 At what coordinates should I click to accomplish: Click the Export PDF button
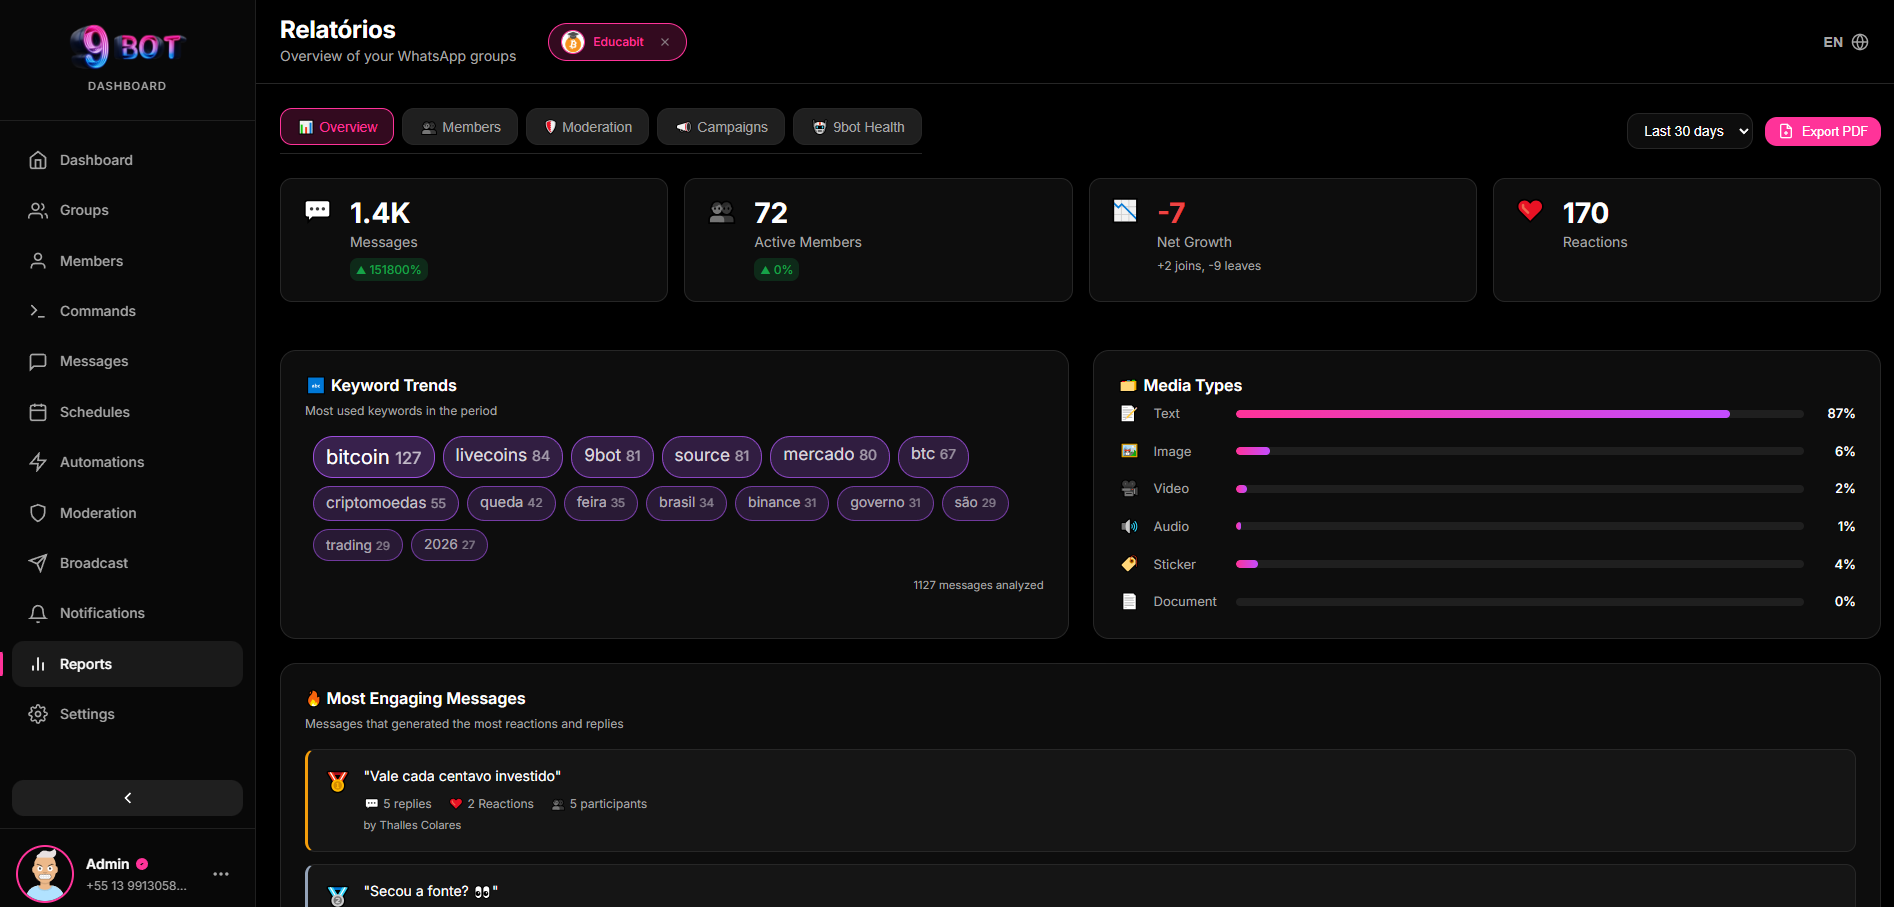(1822, 130)
